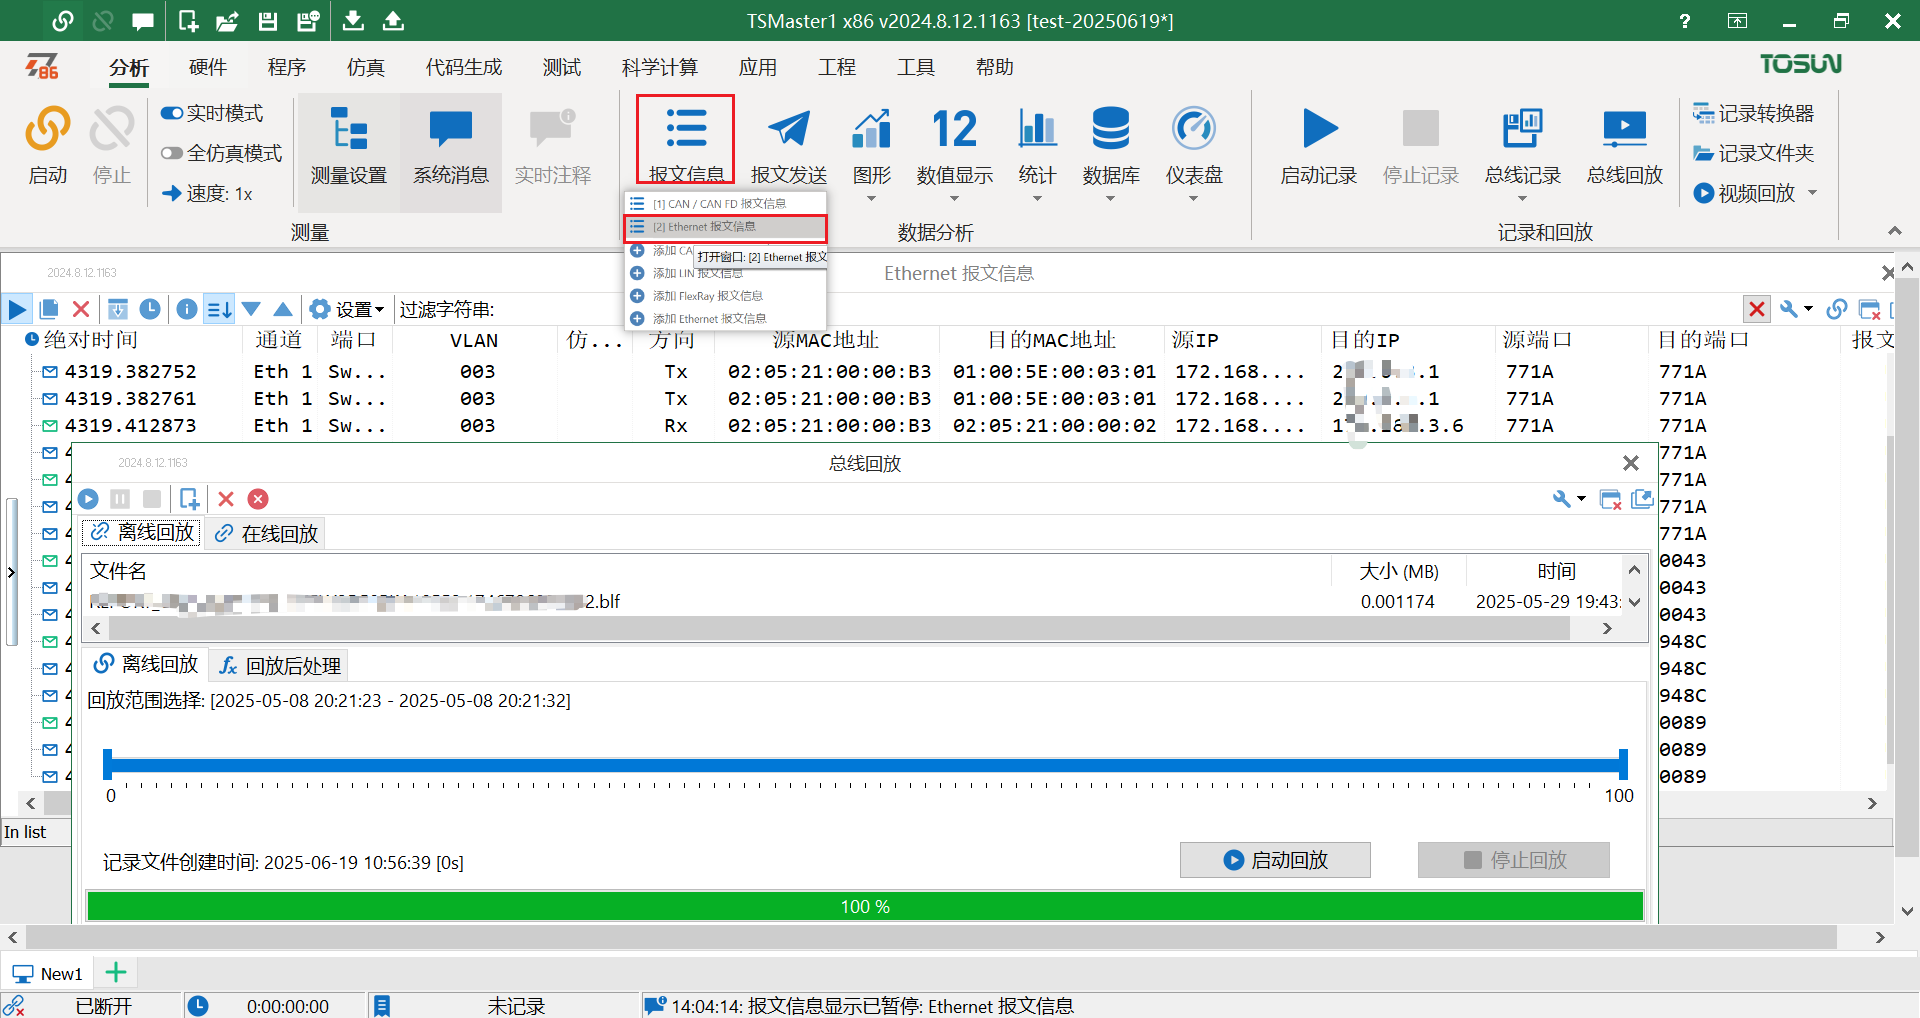This screenshot has height=1018, width=1920.
Task: Expand dropdown under 仪表盘
Action: 1193,198
